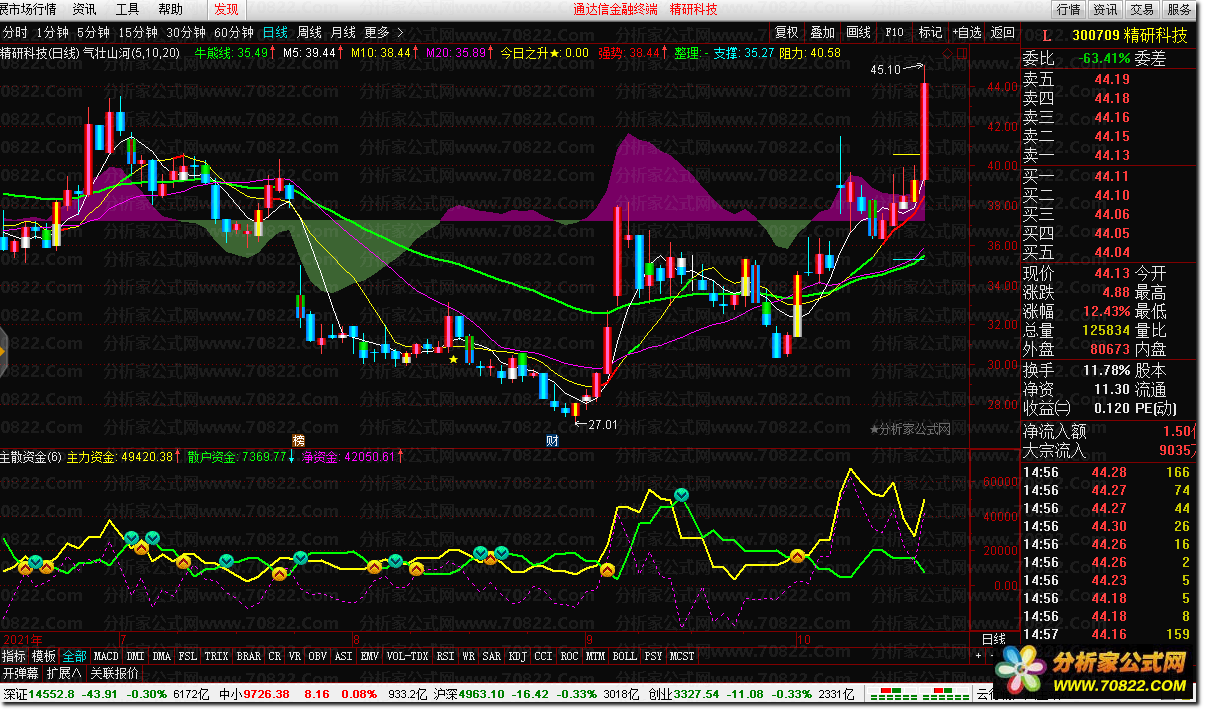Click the 返回 back button

pyautogui.click(x=1002, y=32)
